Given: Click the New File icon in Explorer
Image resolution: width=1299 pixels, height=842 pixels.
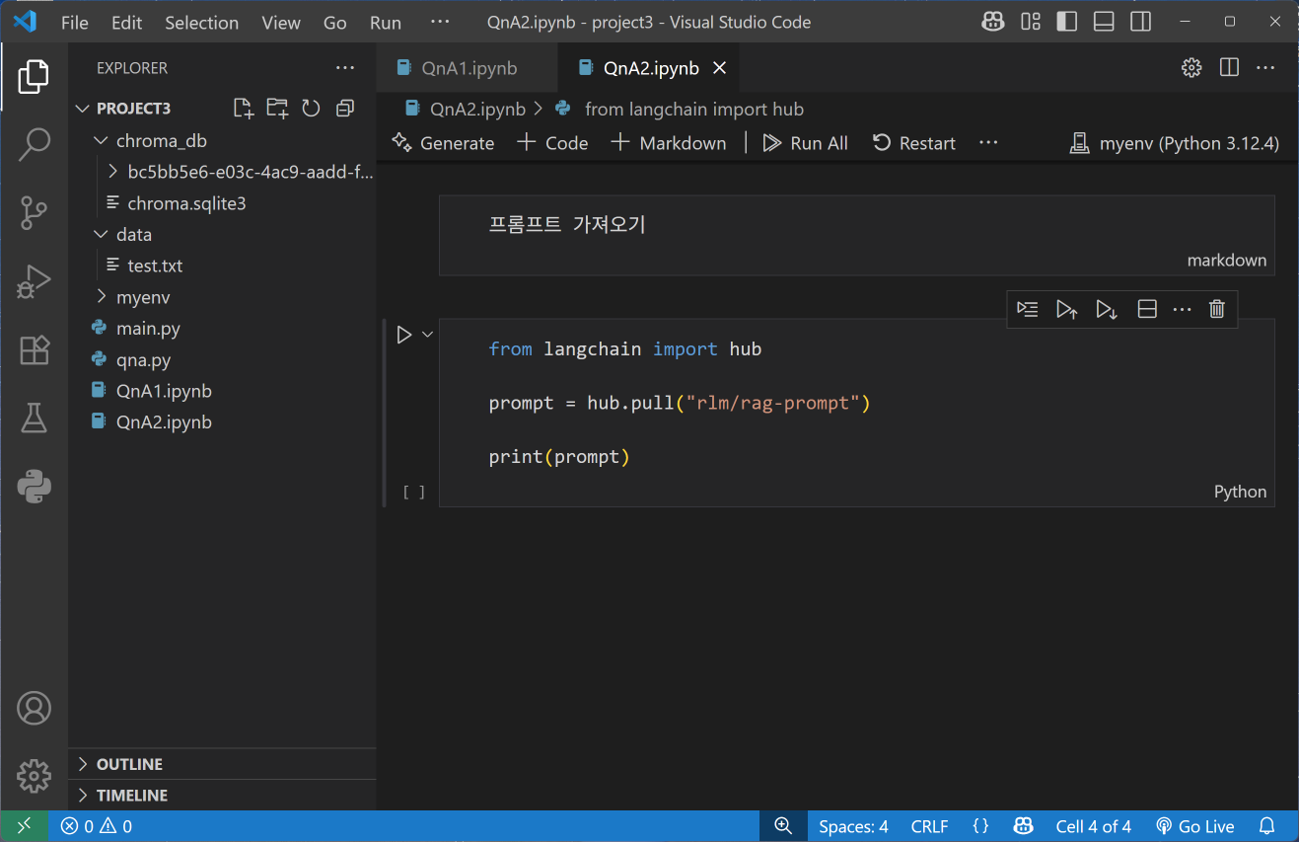Looking at the screenshot, I should tap(242, 108).
